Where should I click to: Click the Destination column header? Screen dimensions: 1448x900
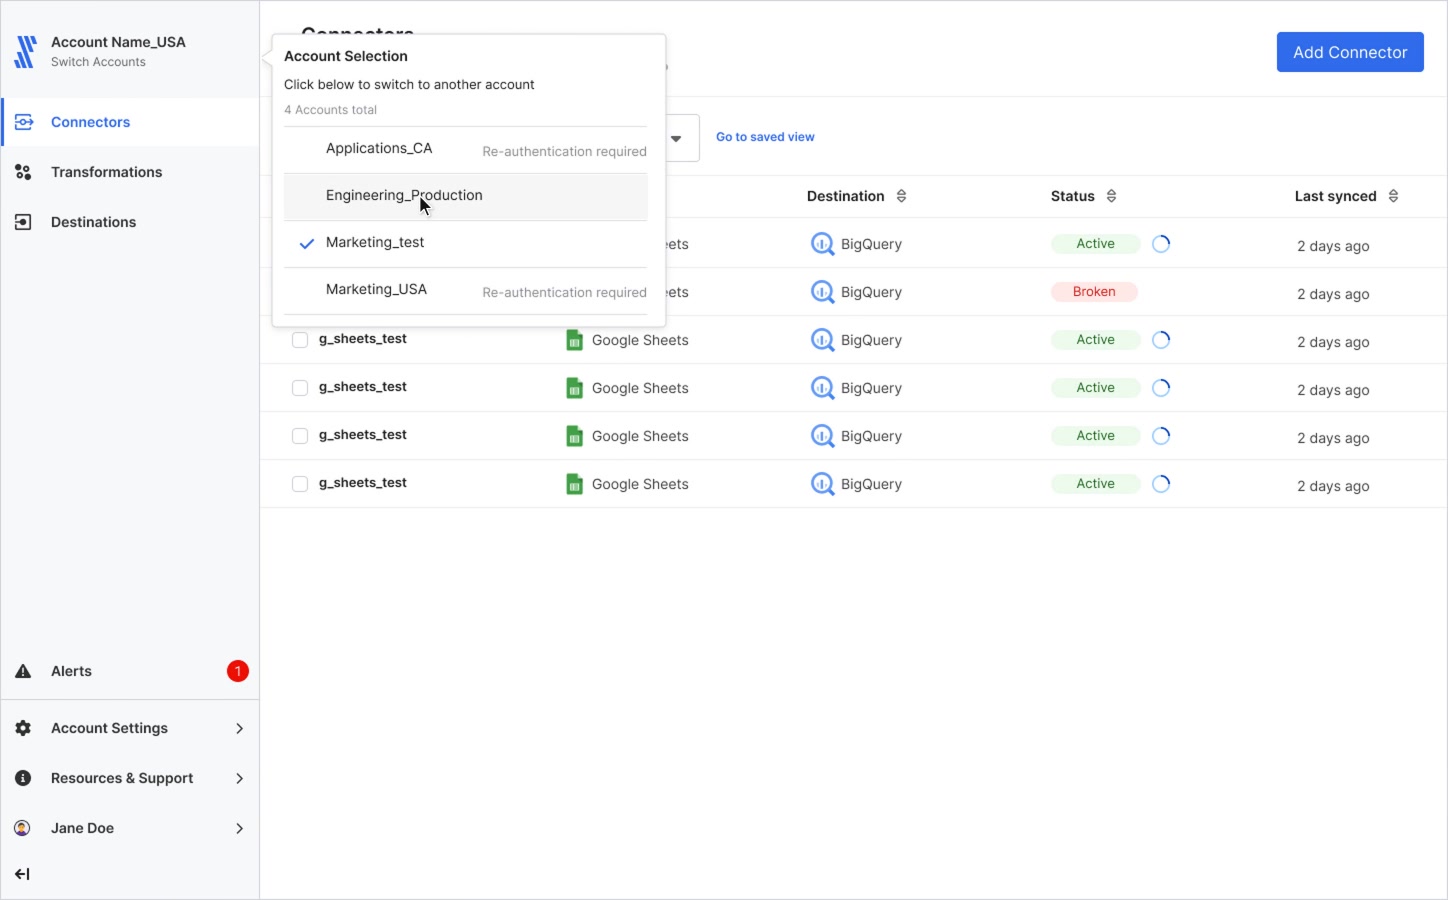click(x=845, y=196)
